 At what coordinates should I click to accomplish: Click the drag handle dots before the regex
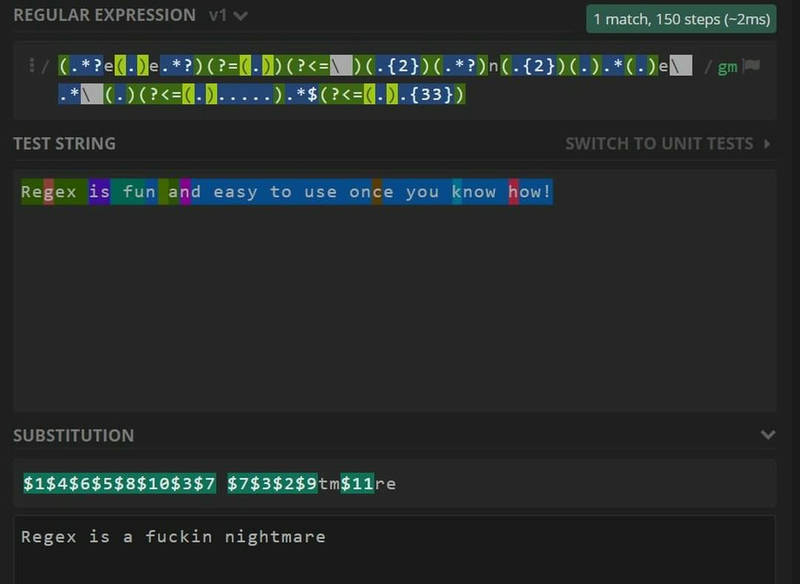[32, 65]
